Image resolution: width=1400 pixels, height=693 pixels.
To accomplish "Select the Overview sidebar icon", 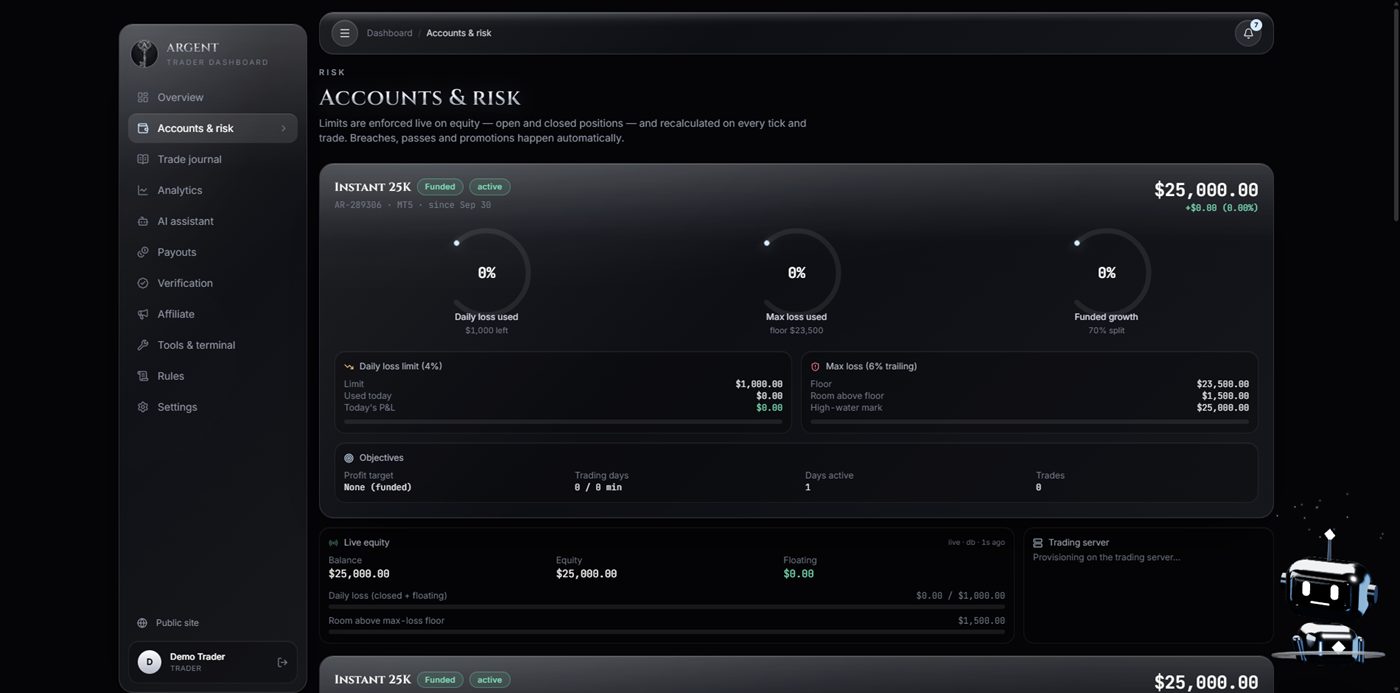I will [143, 97].
